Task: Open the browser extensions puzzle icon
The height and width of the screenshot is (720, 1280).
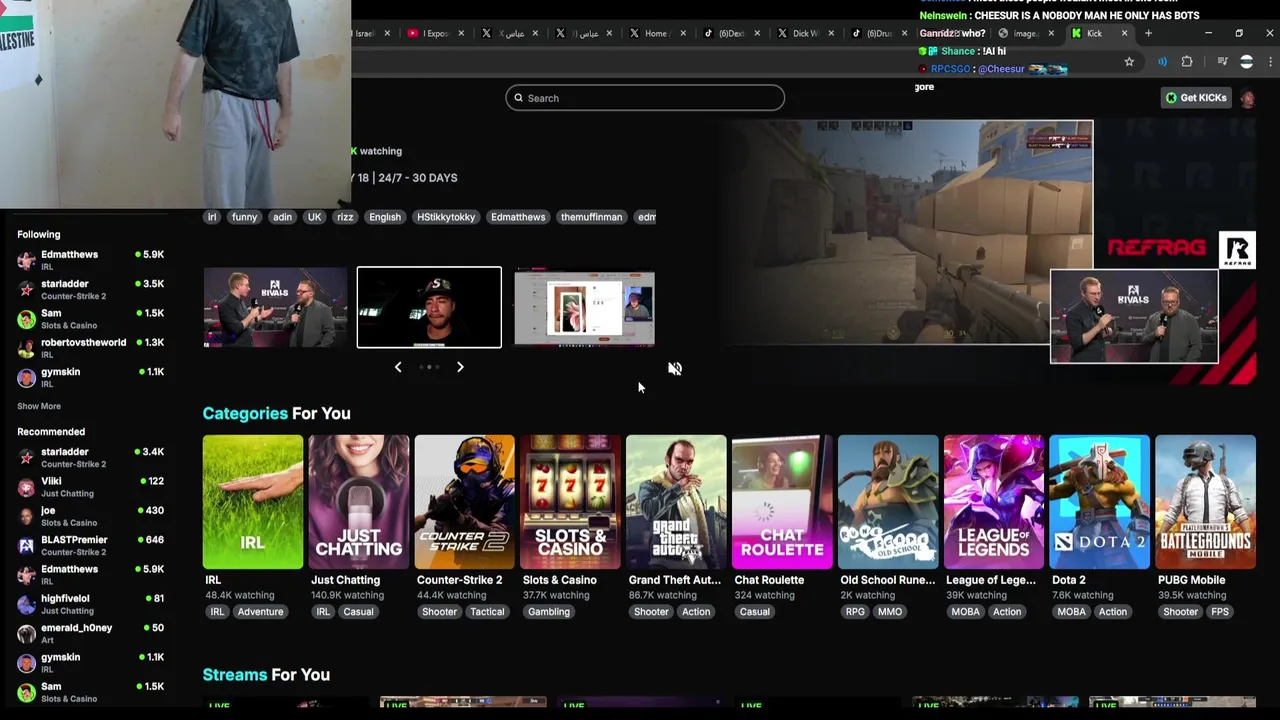Action: point(1187,62)
